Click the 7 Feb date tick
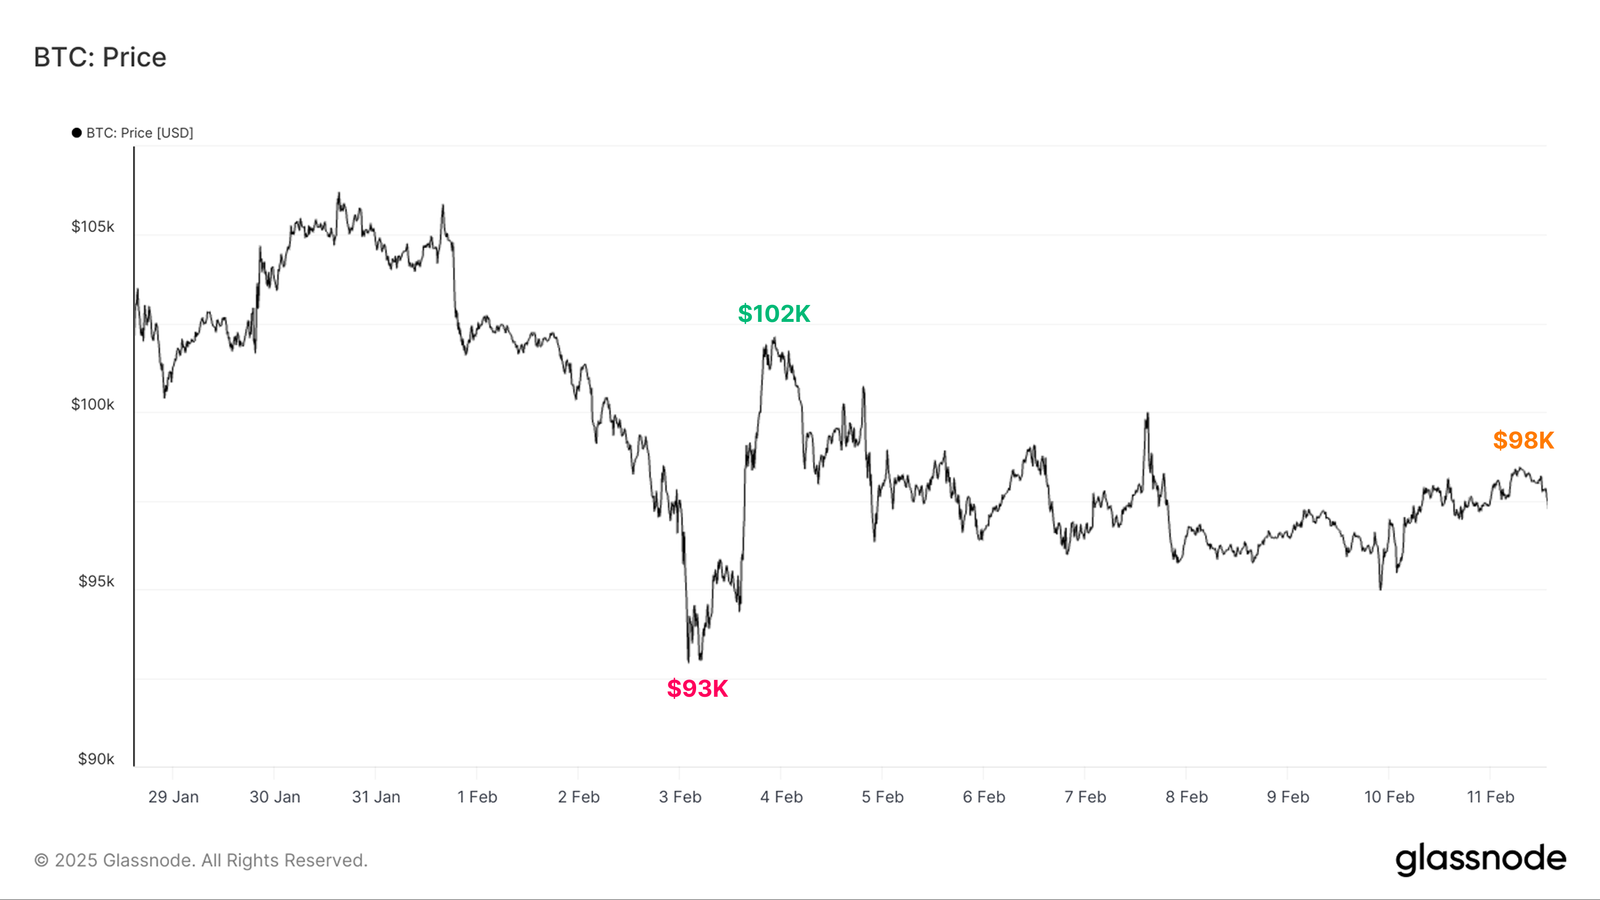Viewport: 1600px width, 900px height. [x=1085, y=797]
